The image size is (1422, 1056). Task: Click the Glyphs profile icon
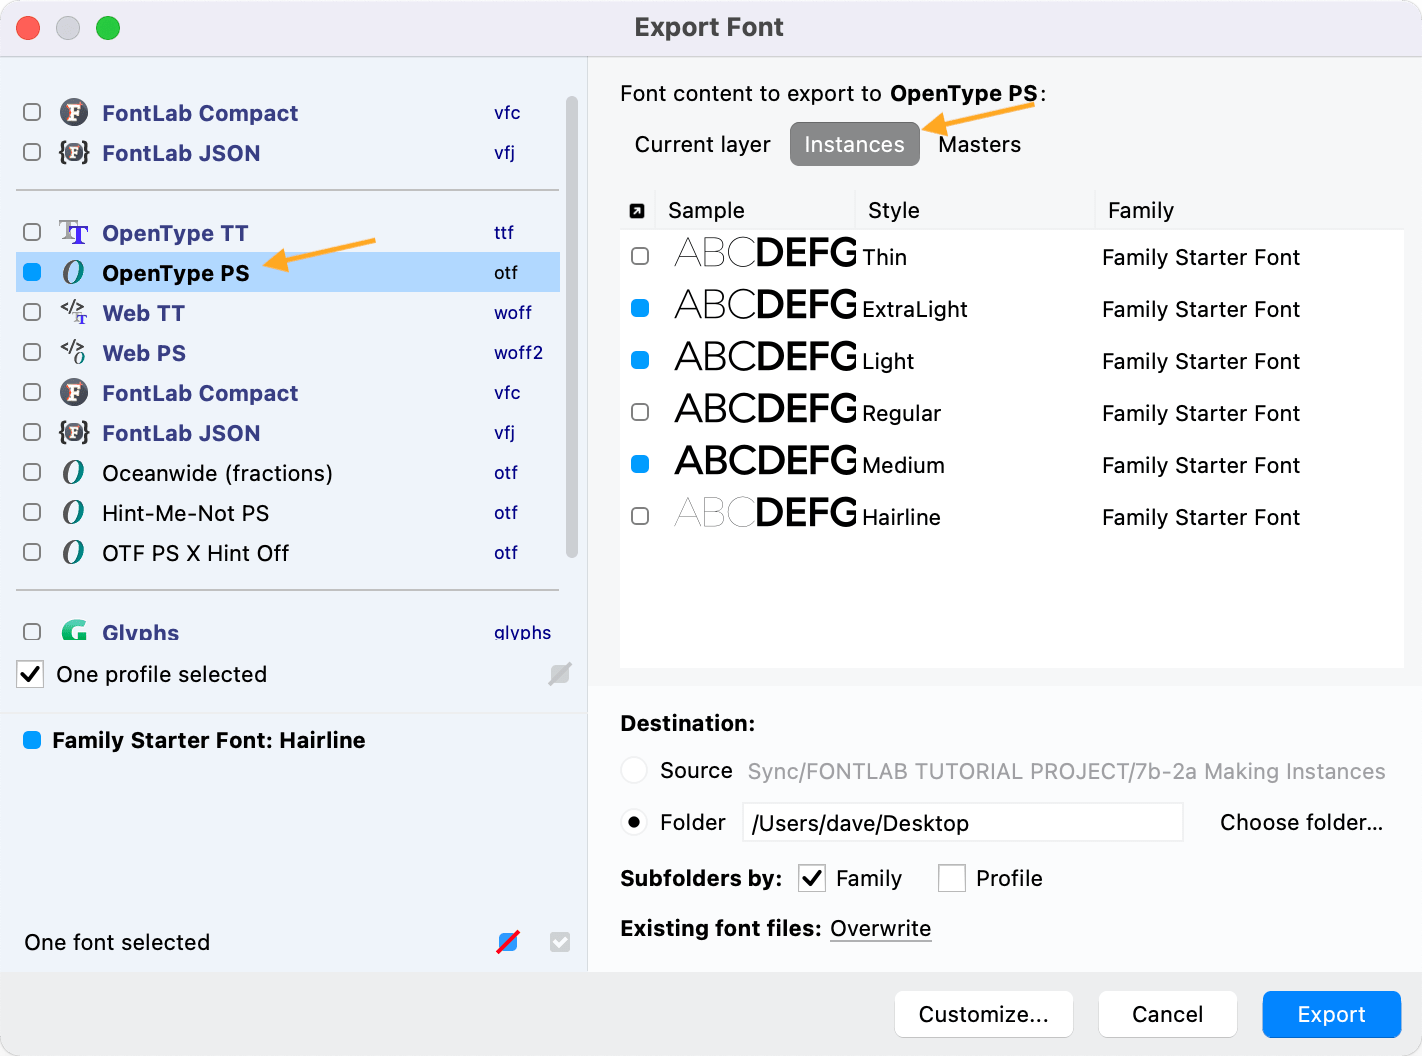coord(74,630)
